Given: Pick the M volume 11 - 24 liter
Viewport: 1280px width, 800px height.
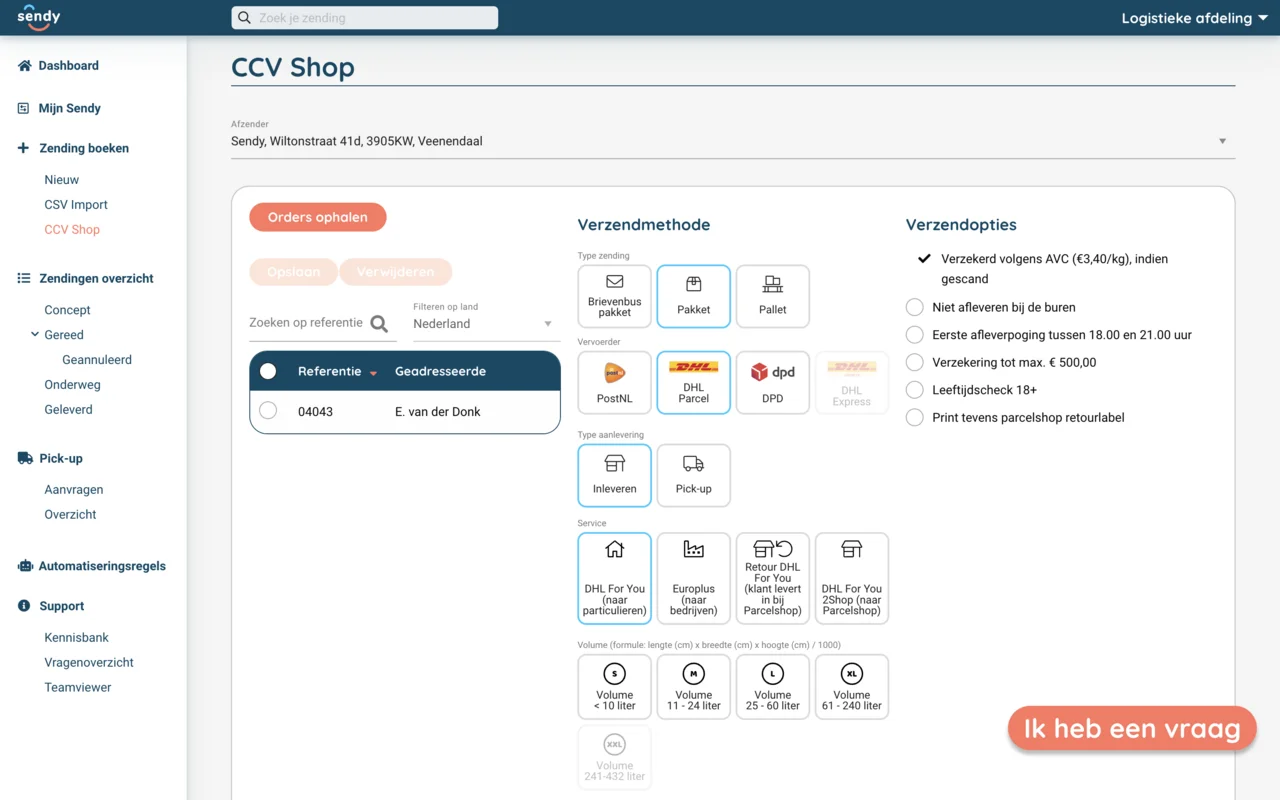Looking at the screenshot, I should 694,687.
